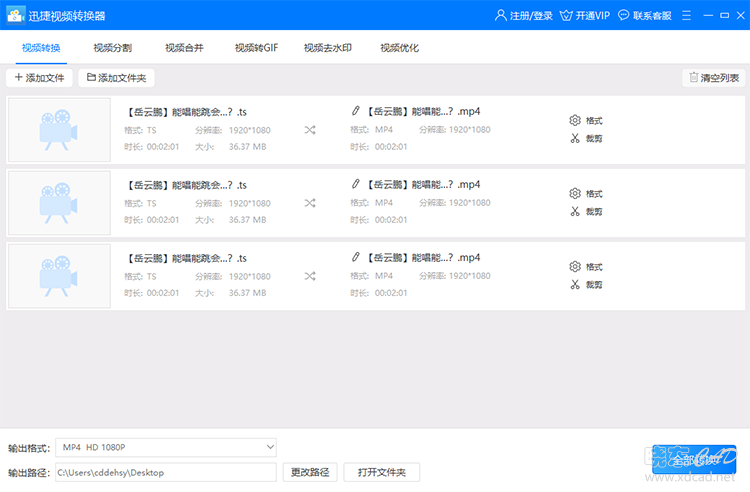Clear the list with 清空列表
Image resolution: width=750 pixels, height=492 pixels.
point(714,78)
